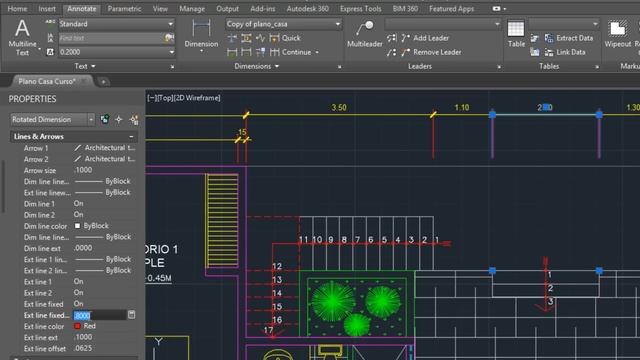This screenshot has width=640, height=360.
Task: Click the Linear dimension icon below the Break icon
Action: [232, 52]
